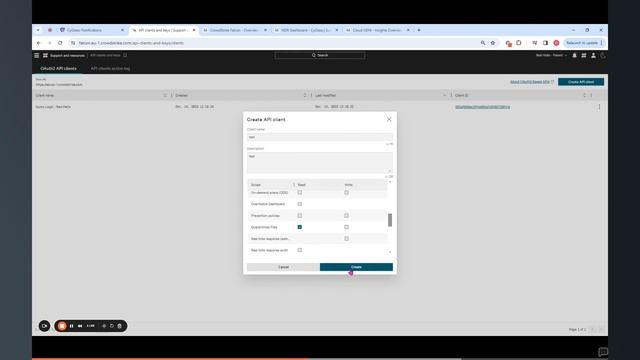The image size is (640, 360).
Task: Pause the screen recording
Action: click(x=71, y=326)
